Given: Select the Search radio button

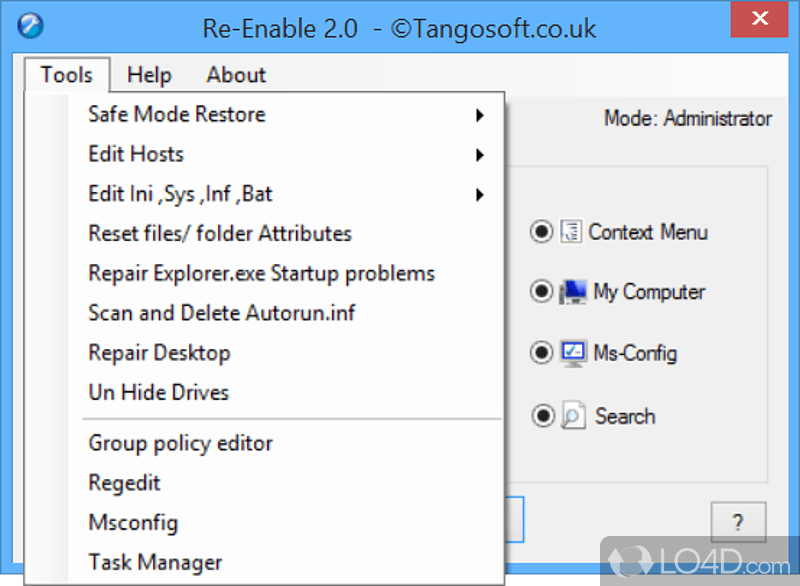Looking at the screenshot, I should click(541, 416).
